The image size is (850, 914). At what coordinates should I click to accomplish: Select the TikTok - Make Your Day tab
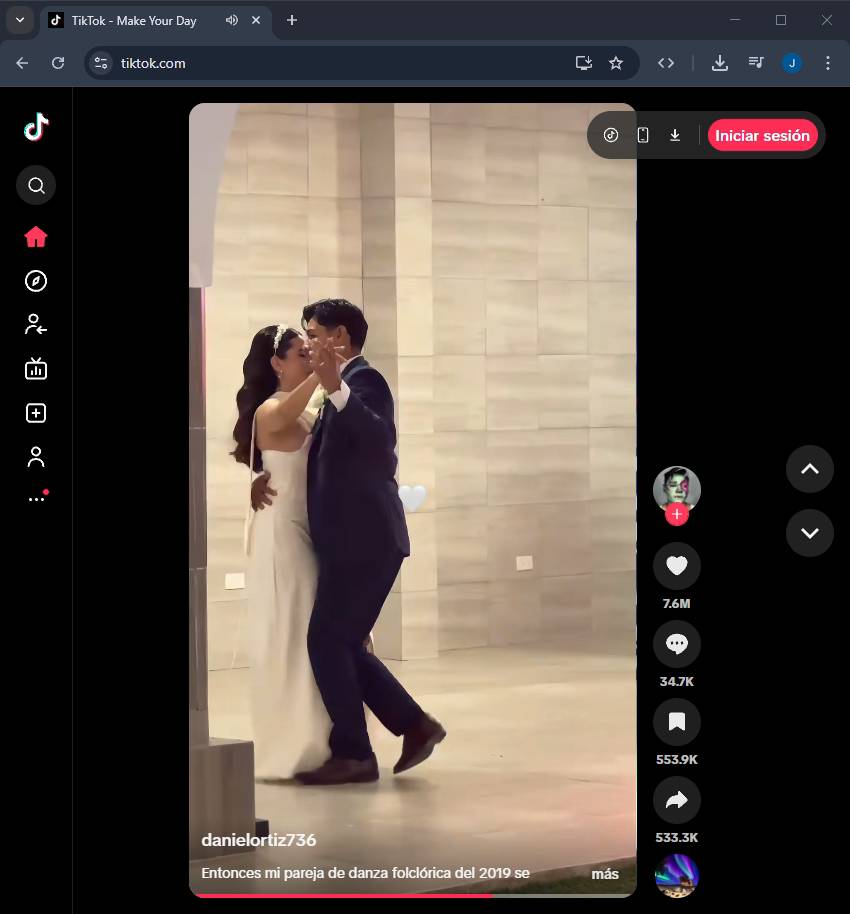click(x=134, y=20)
